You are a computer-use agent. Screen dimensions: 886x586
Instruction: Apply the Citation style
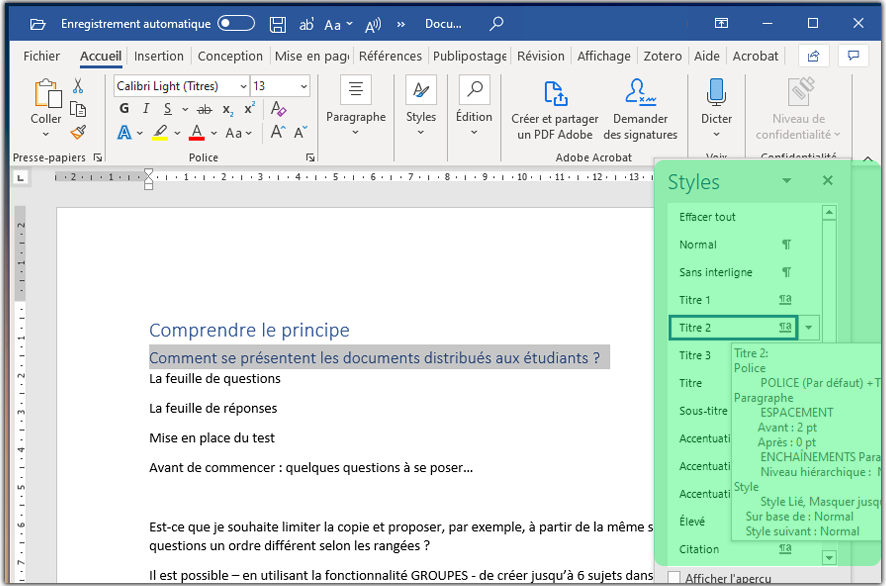point(744,549)
